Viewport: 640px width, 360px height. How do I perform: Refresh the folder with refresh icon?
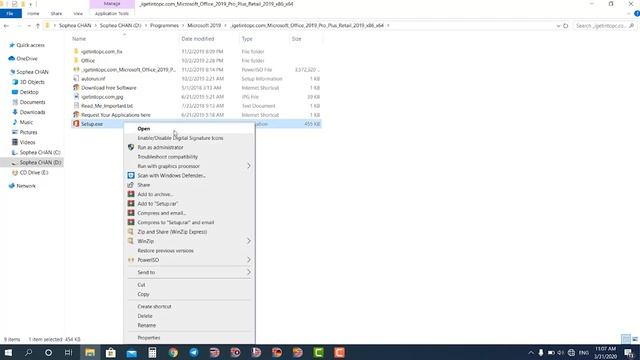coord(566,26)
